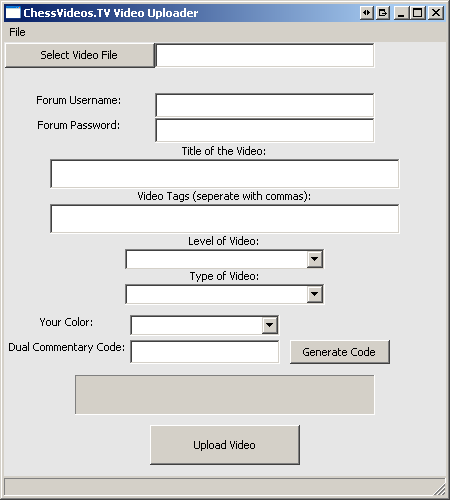Open the Type of Video dropdown arrow

click(315, 294)
